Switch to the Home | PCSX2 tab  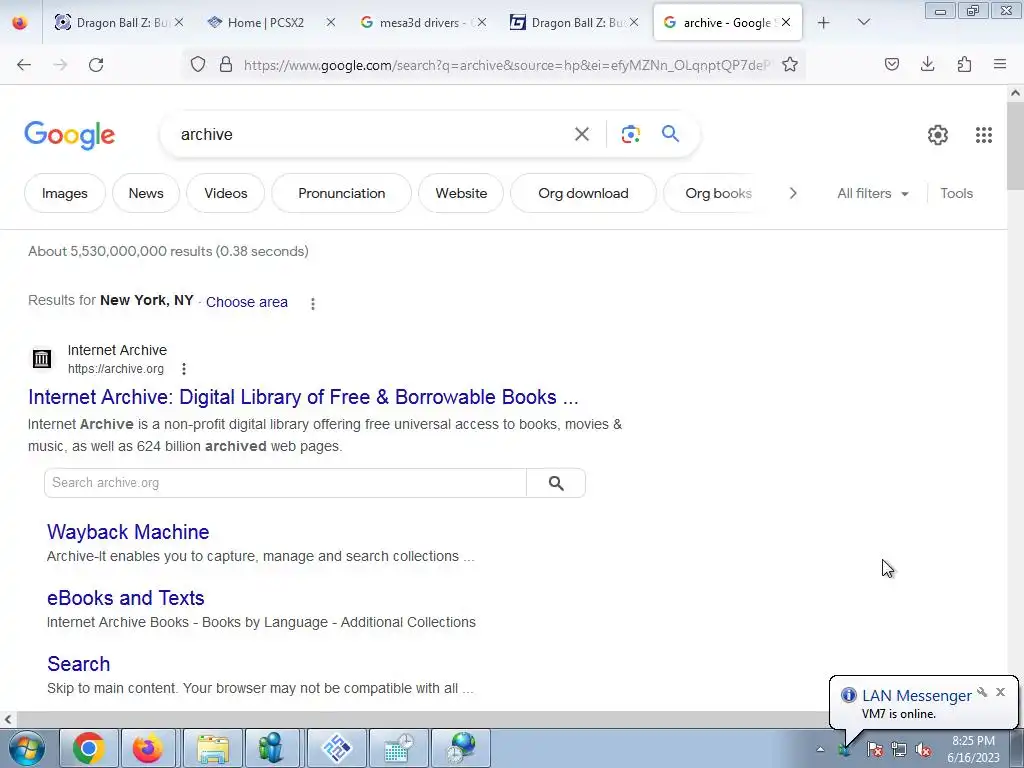(x=265, y=22)
